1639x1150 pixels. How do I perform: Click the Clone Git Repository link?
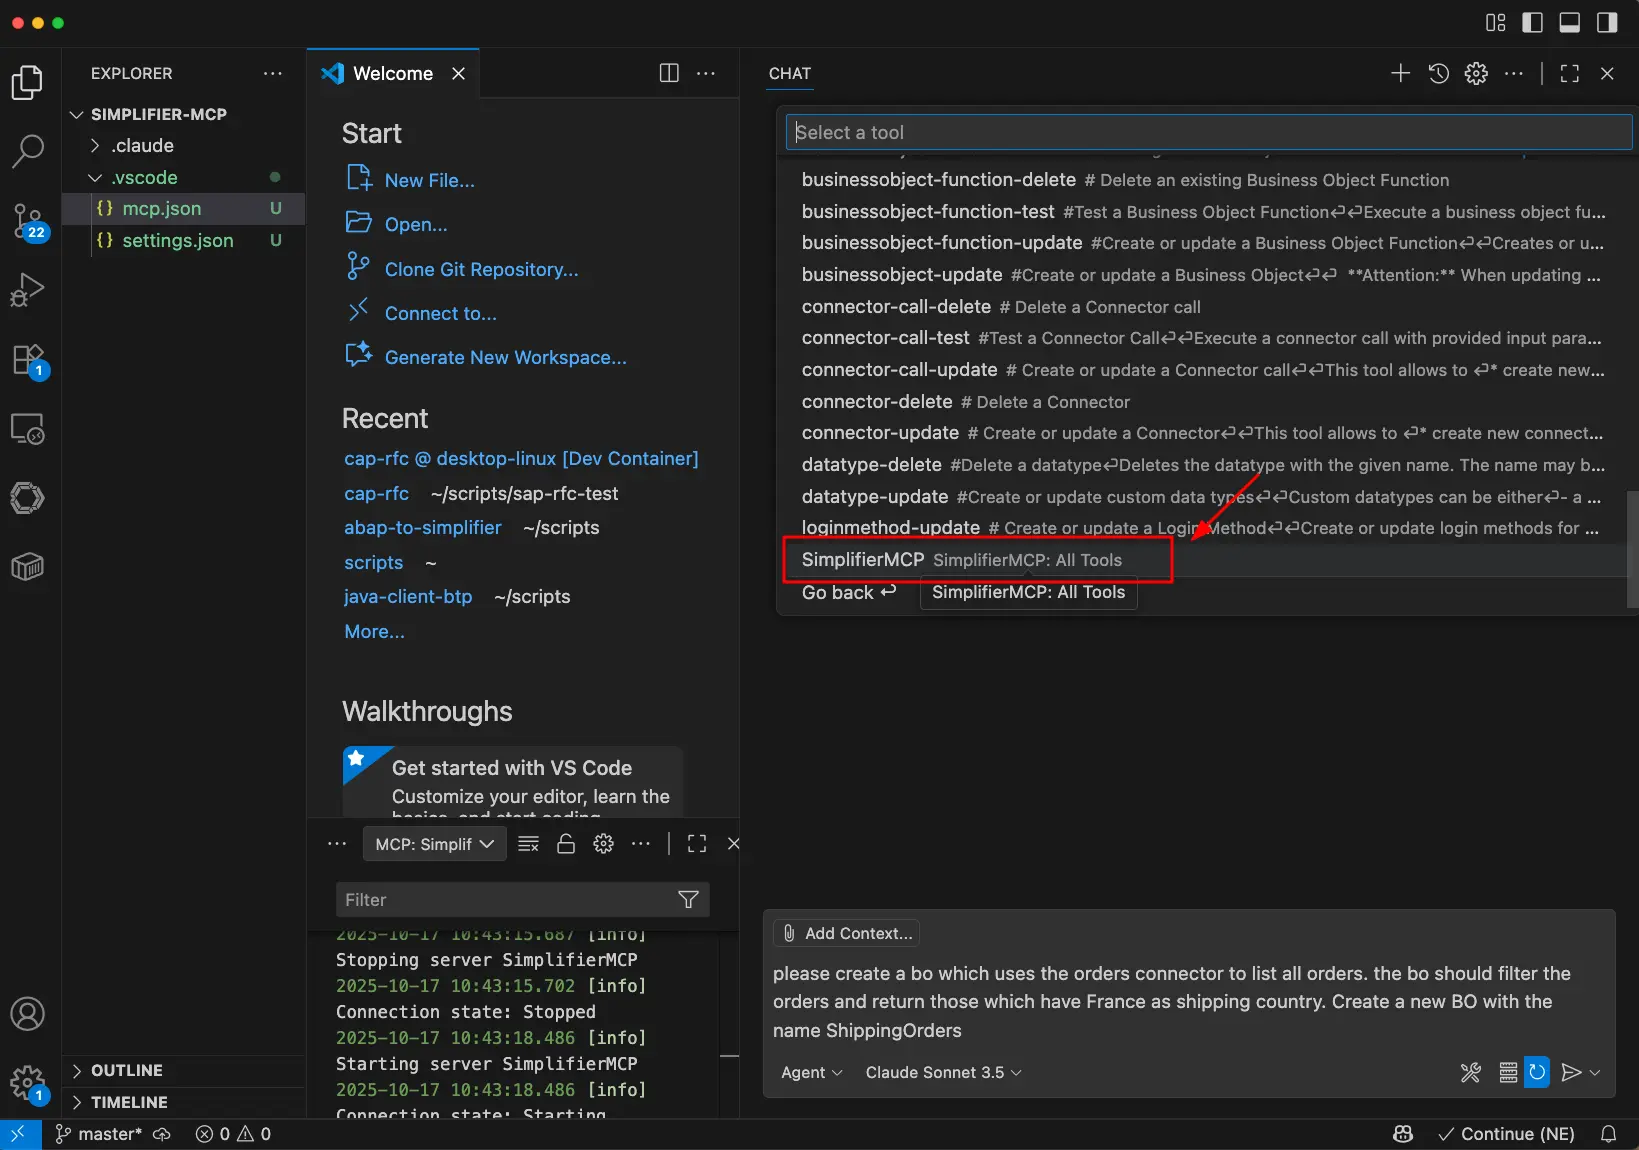coord(481,270)
